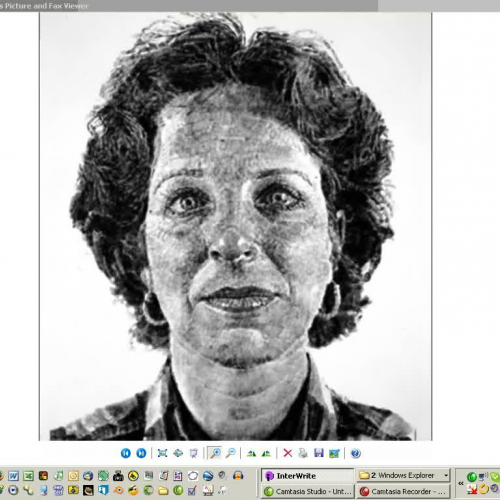Go to the next image
500x500 pixels.
point(141,453)
